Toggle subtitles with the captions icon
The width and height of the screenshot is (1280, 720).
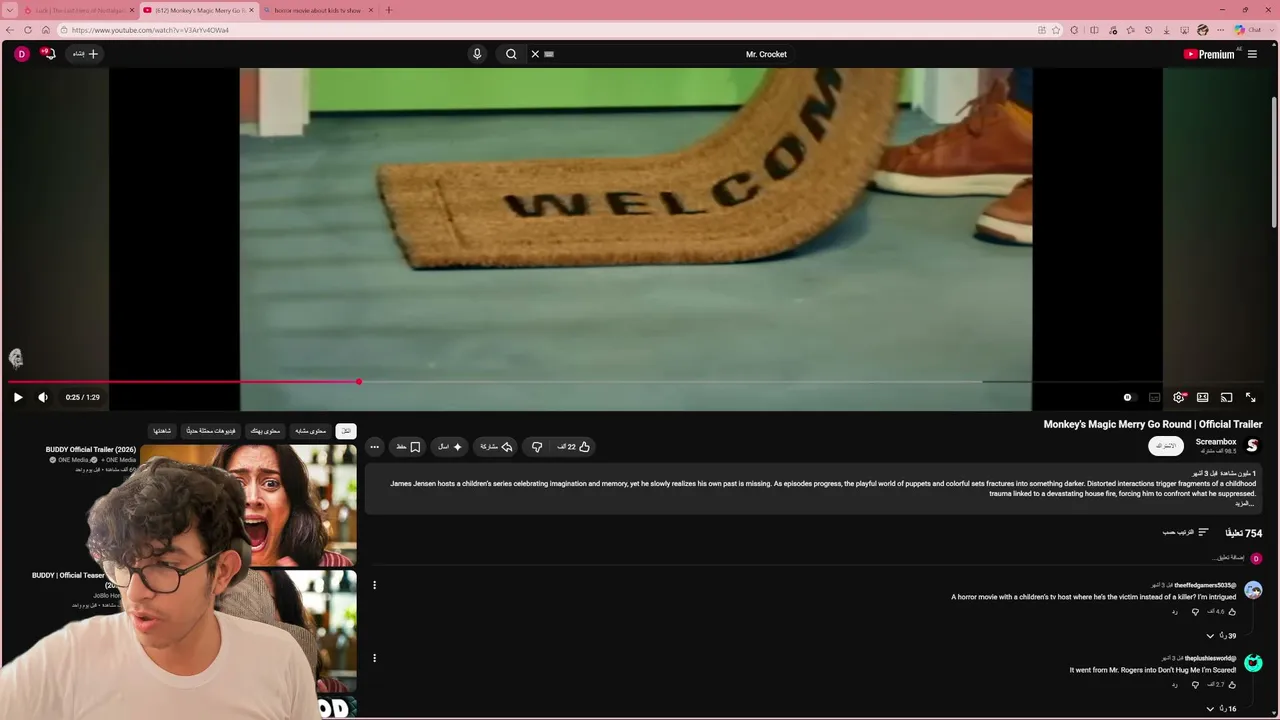[x=1154, y=397]
